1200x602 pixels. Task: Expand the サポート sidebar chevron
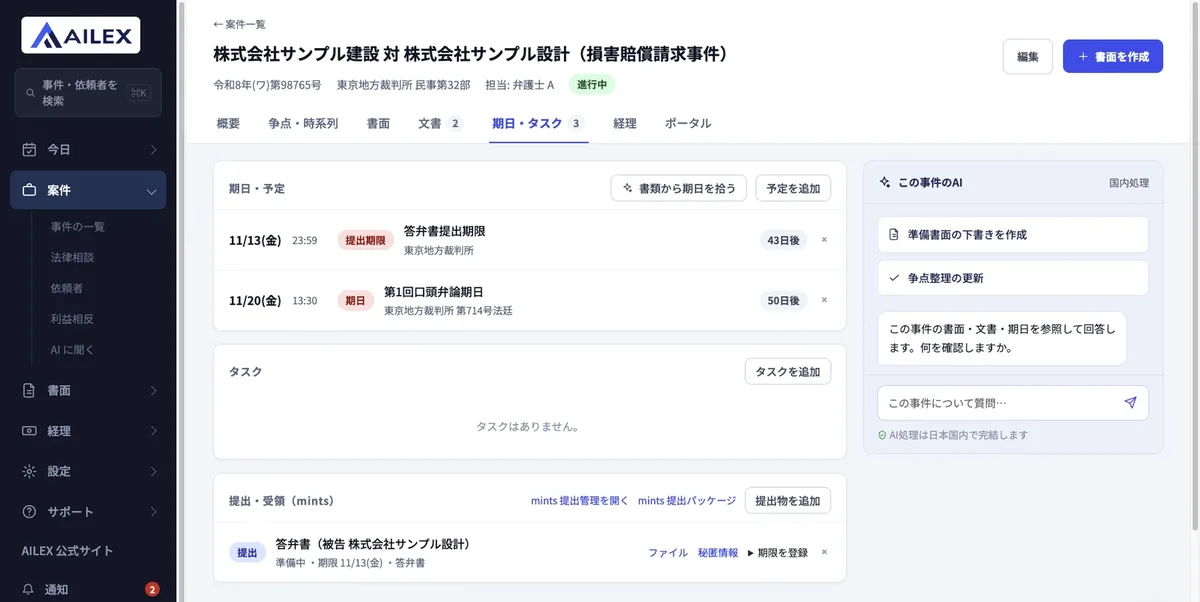point(153,512)
